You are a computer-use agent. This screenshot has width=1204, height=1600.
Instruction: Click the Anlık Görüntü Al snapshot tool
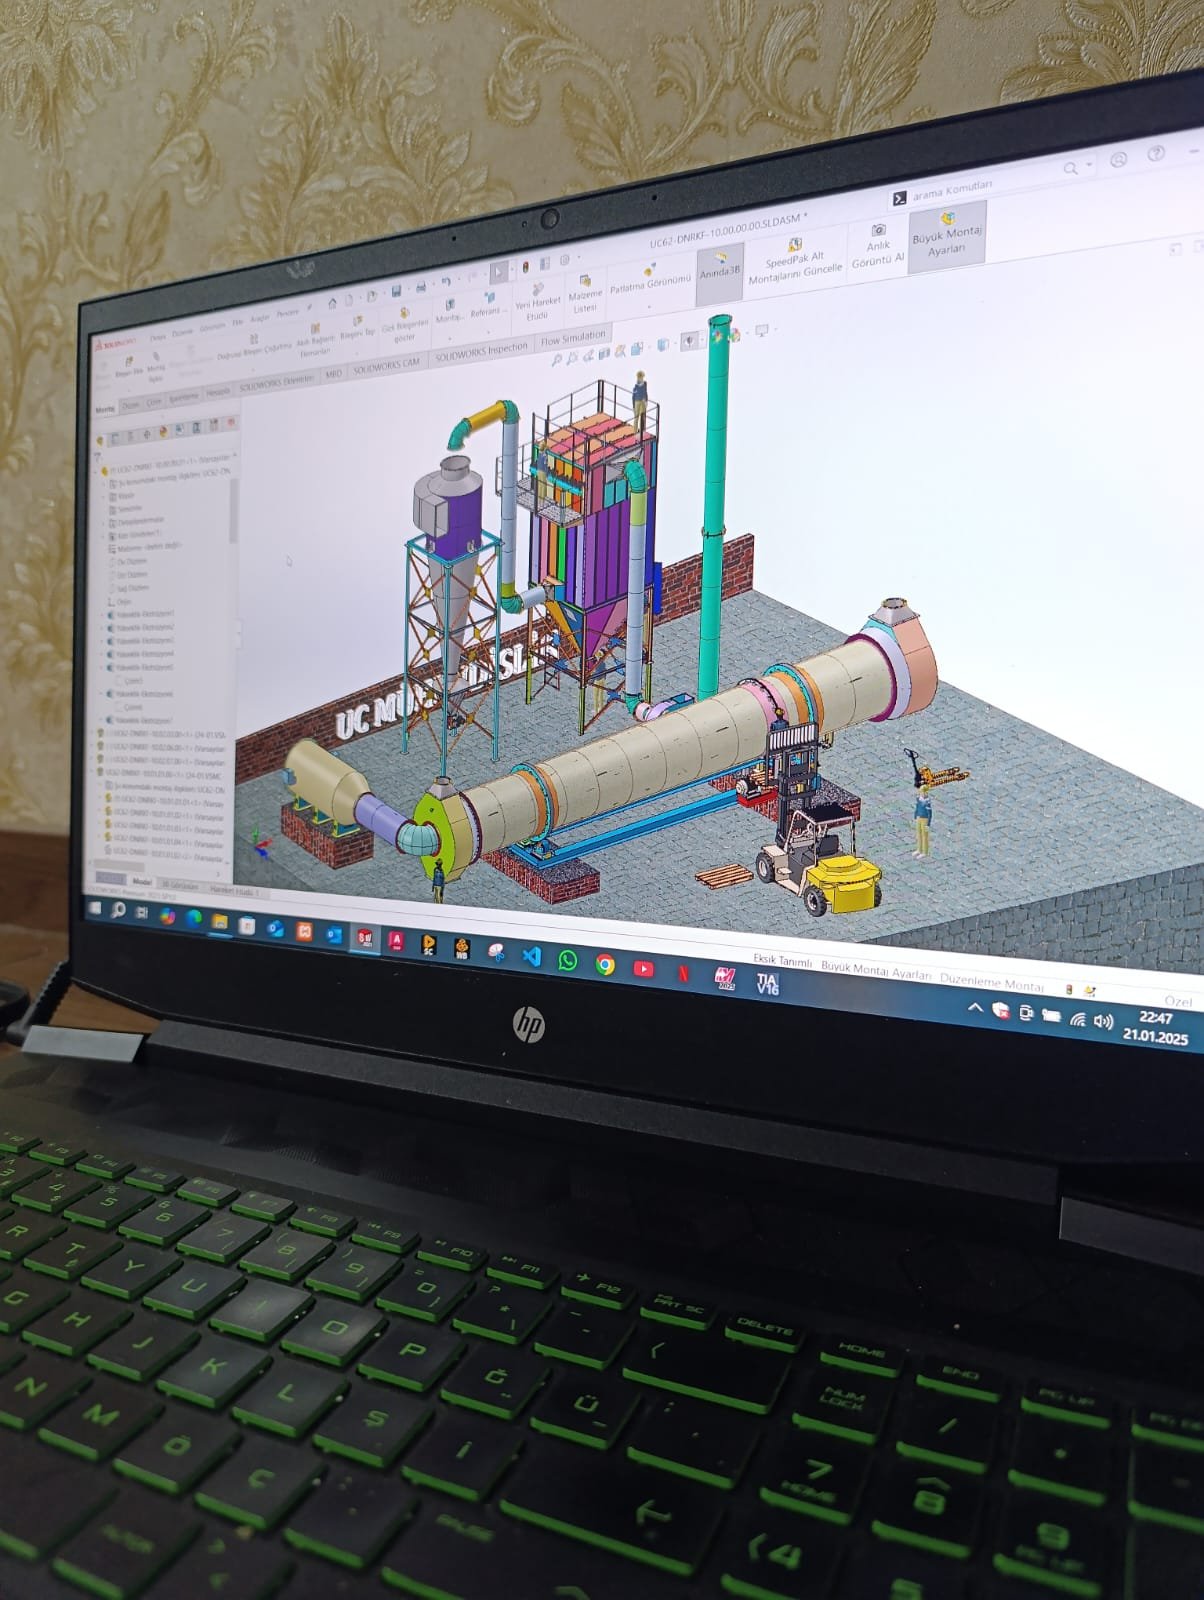[x=877, y=247]
